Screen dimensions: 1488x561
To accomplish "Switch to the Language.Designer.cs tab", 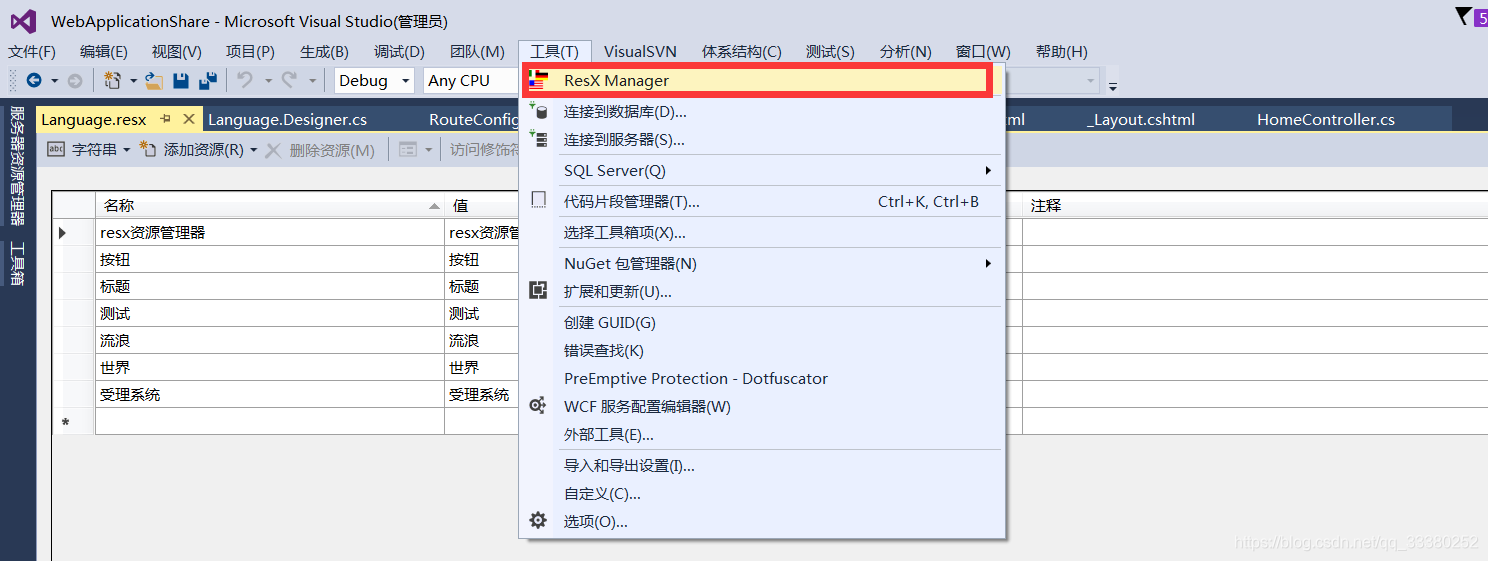I will (x=287, y=119).
